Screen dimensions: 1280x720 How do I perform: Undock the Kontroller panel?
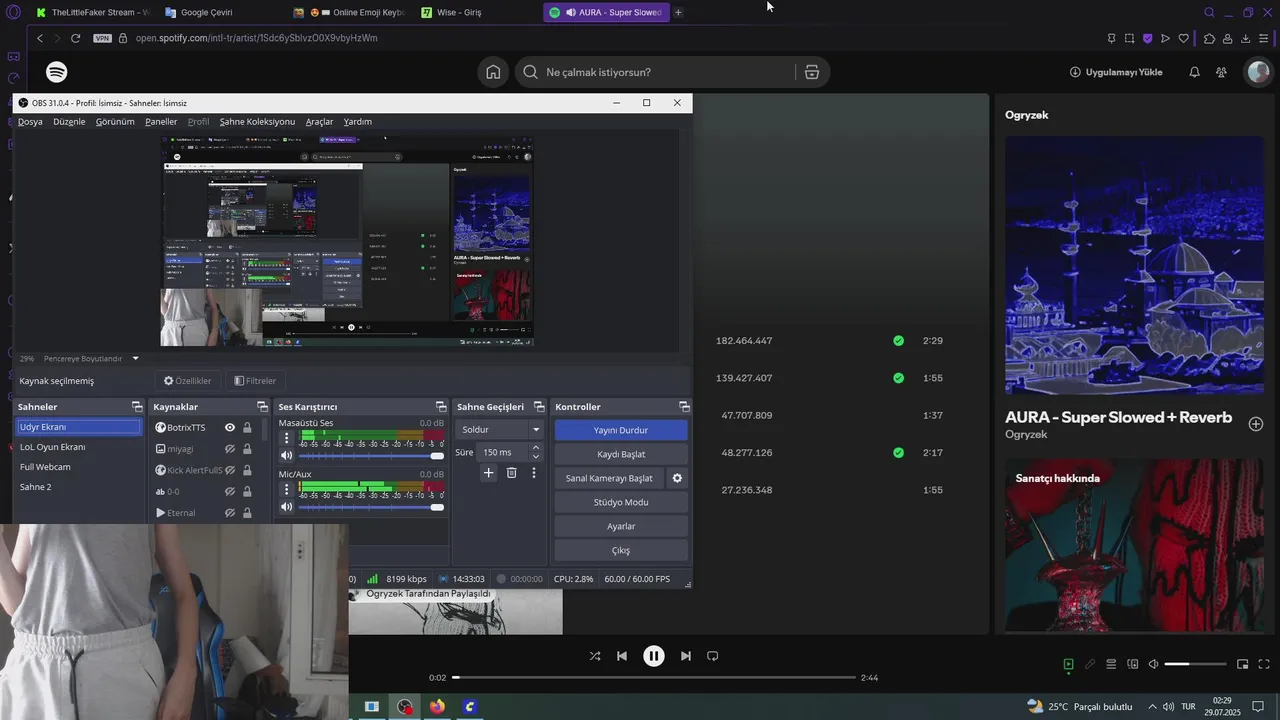(x=684, y=407)
